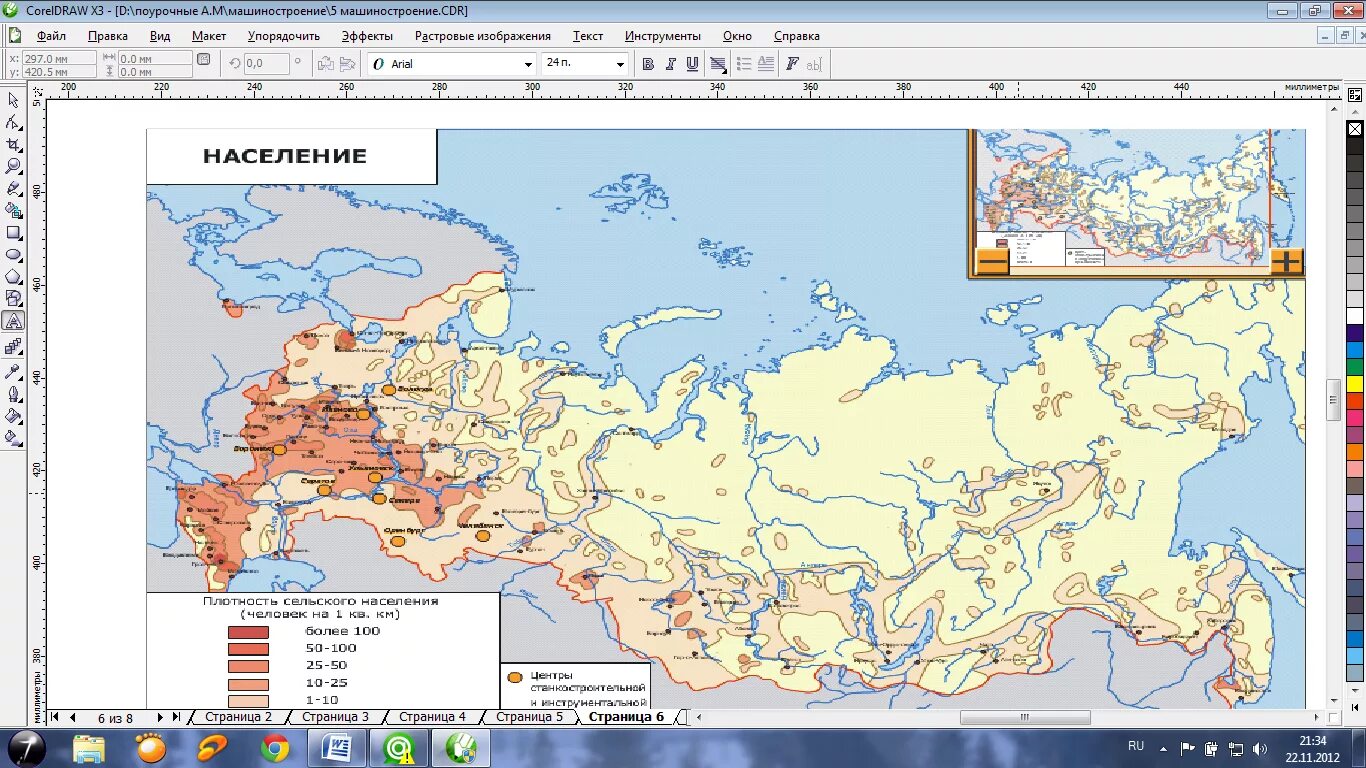Click the edit text 'ab' icon
1366x768 pixels.
point(814,64)
